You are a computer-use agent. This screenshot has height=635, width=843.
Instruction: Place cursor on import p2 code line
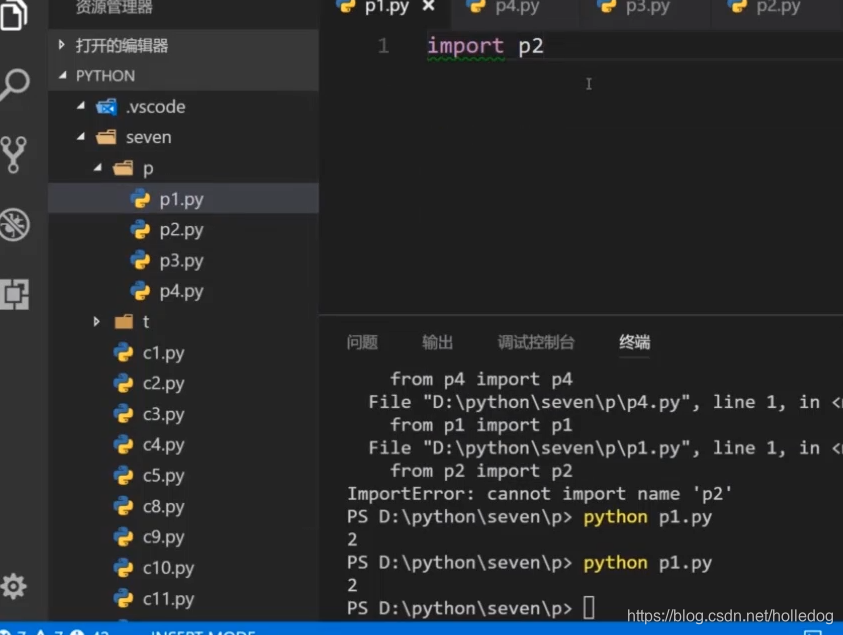485,46
